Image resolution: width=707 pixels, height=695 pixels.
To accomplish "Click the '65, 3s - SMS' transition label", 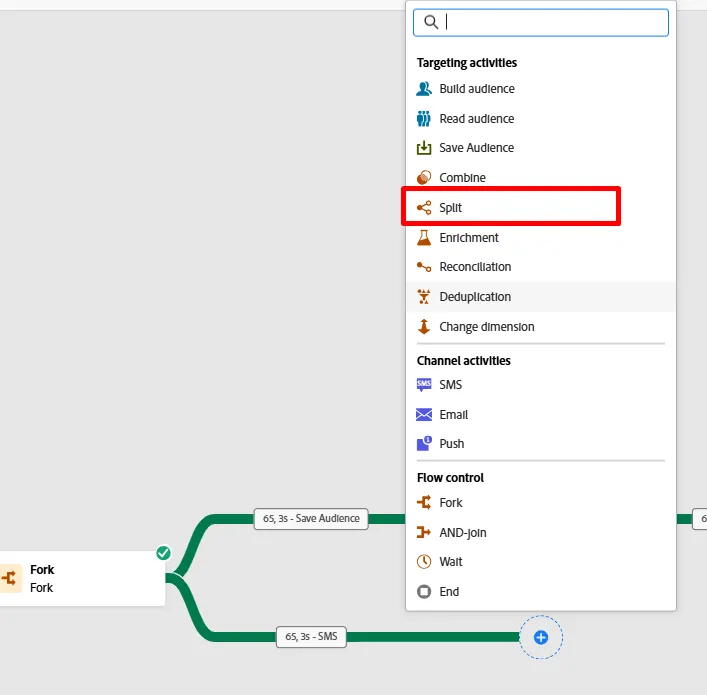I will [x=311, y=636].
